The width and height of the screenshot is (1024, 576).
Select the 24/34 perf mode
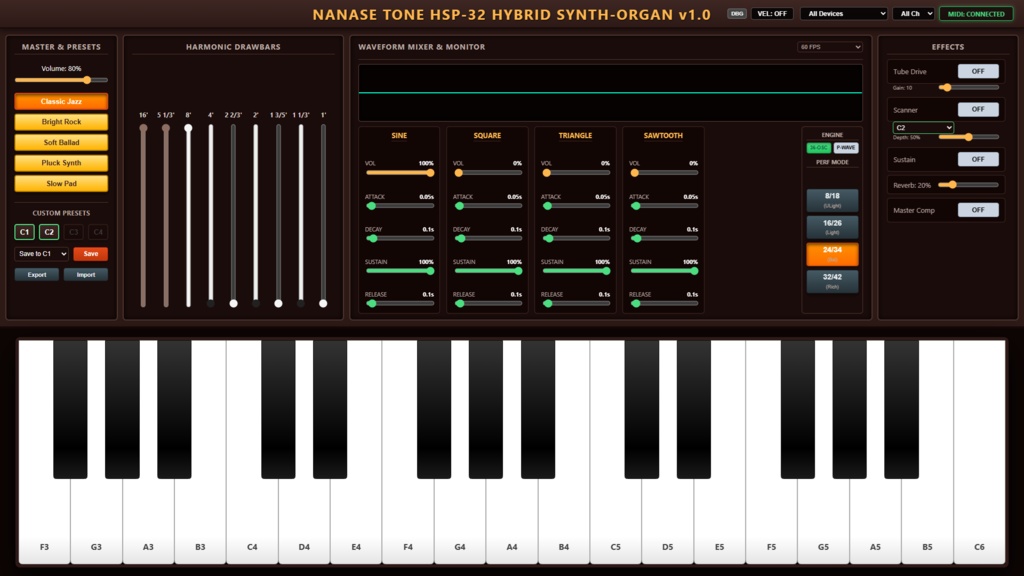tap(832, 254)
